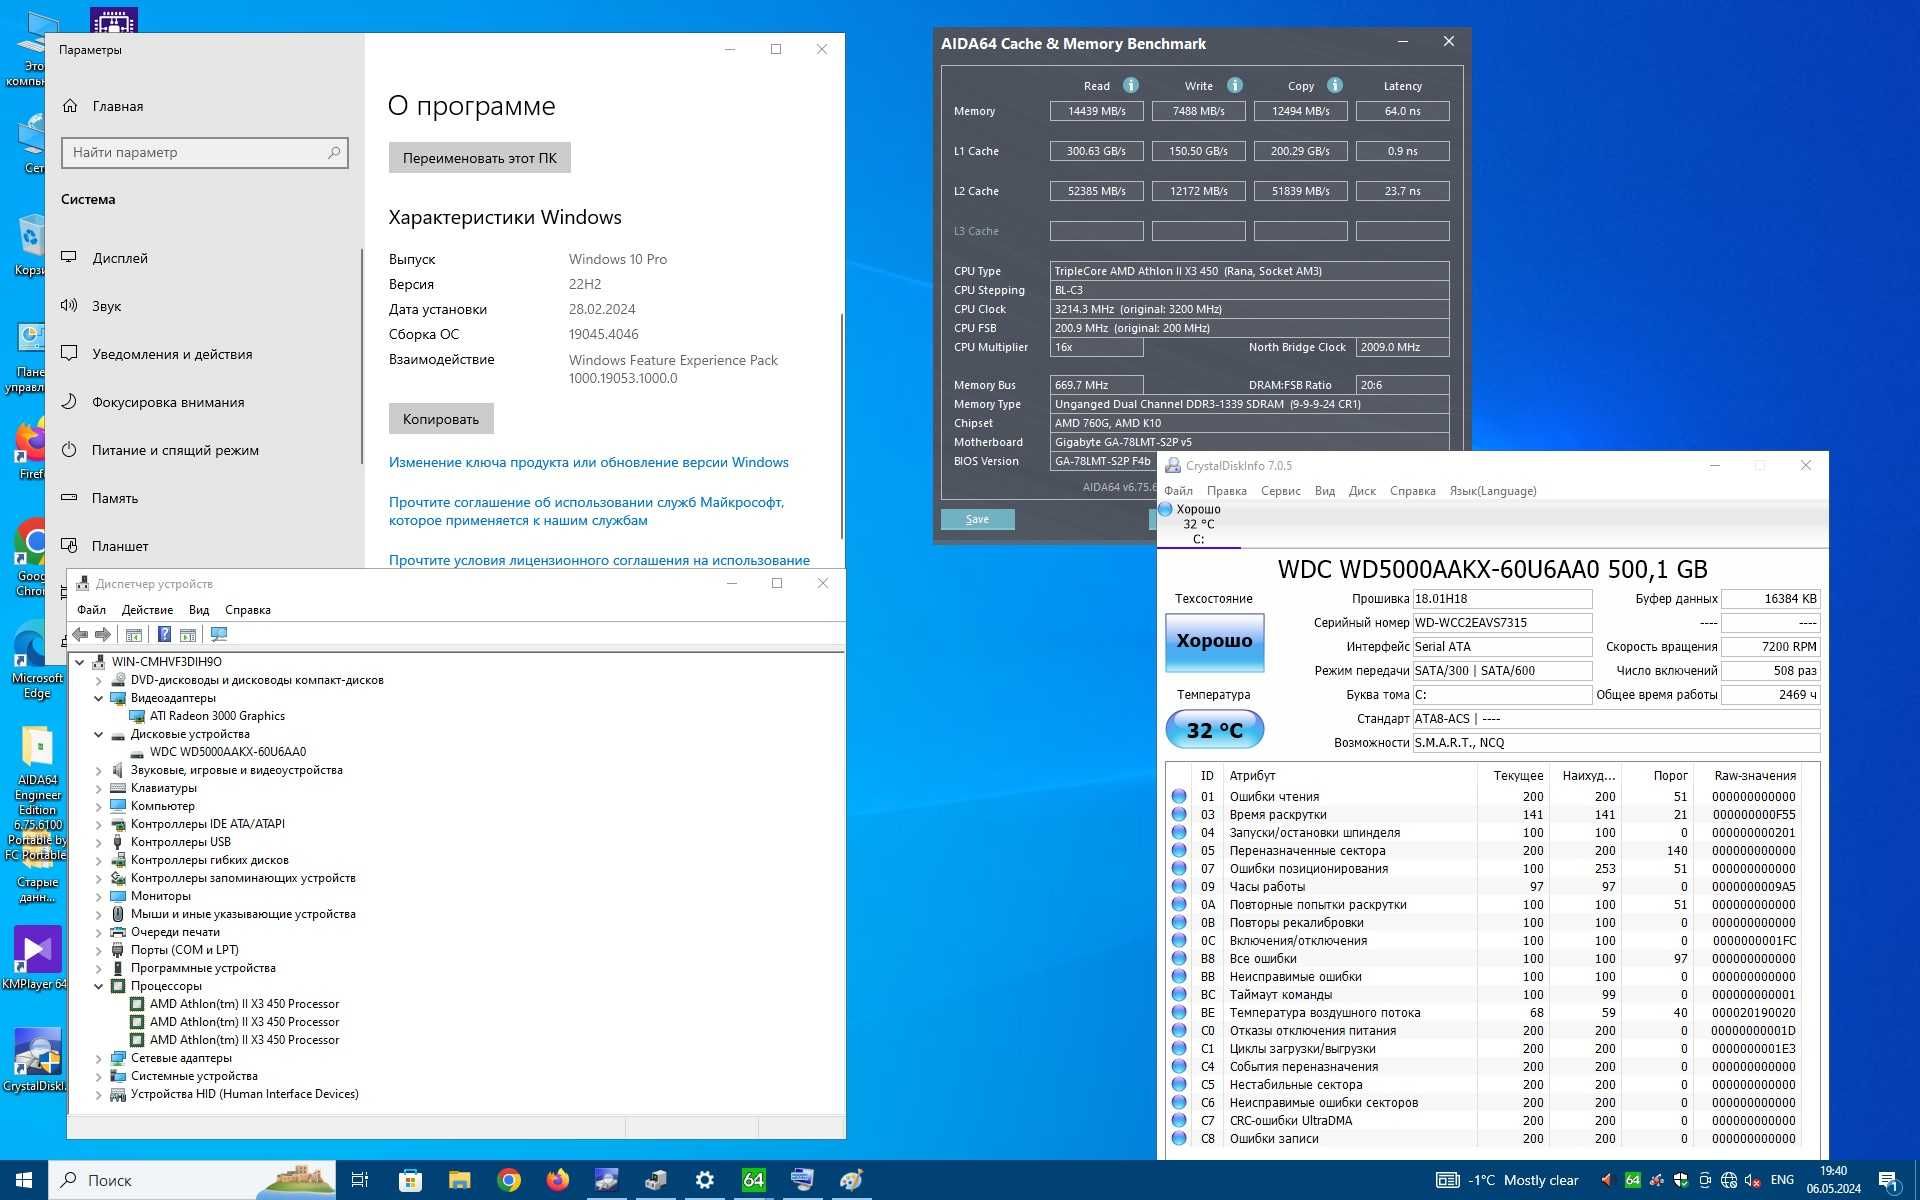Click the muted volume icon in tray
Image resolution: width=1920 pixels, height=1200 pixels.
point(1752,1180)
